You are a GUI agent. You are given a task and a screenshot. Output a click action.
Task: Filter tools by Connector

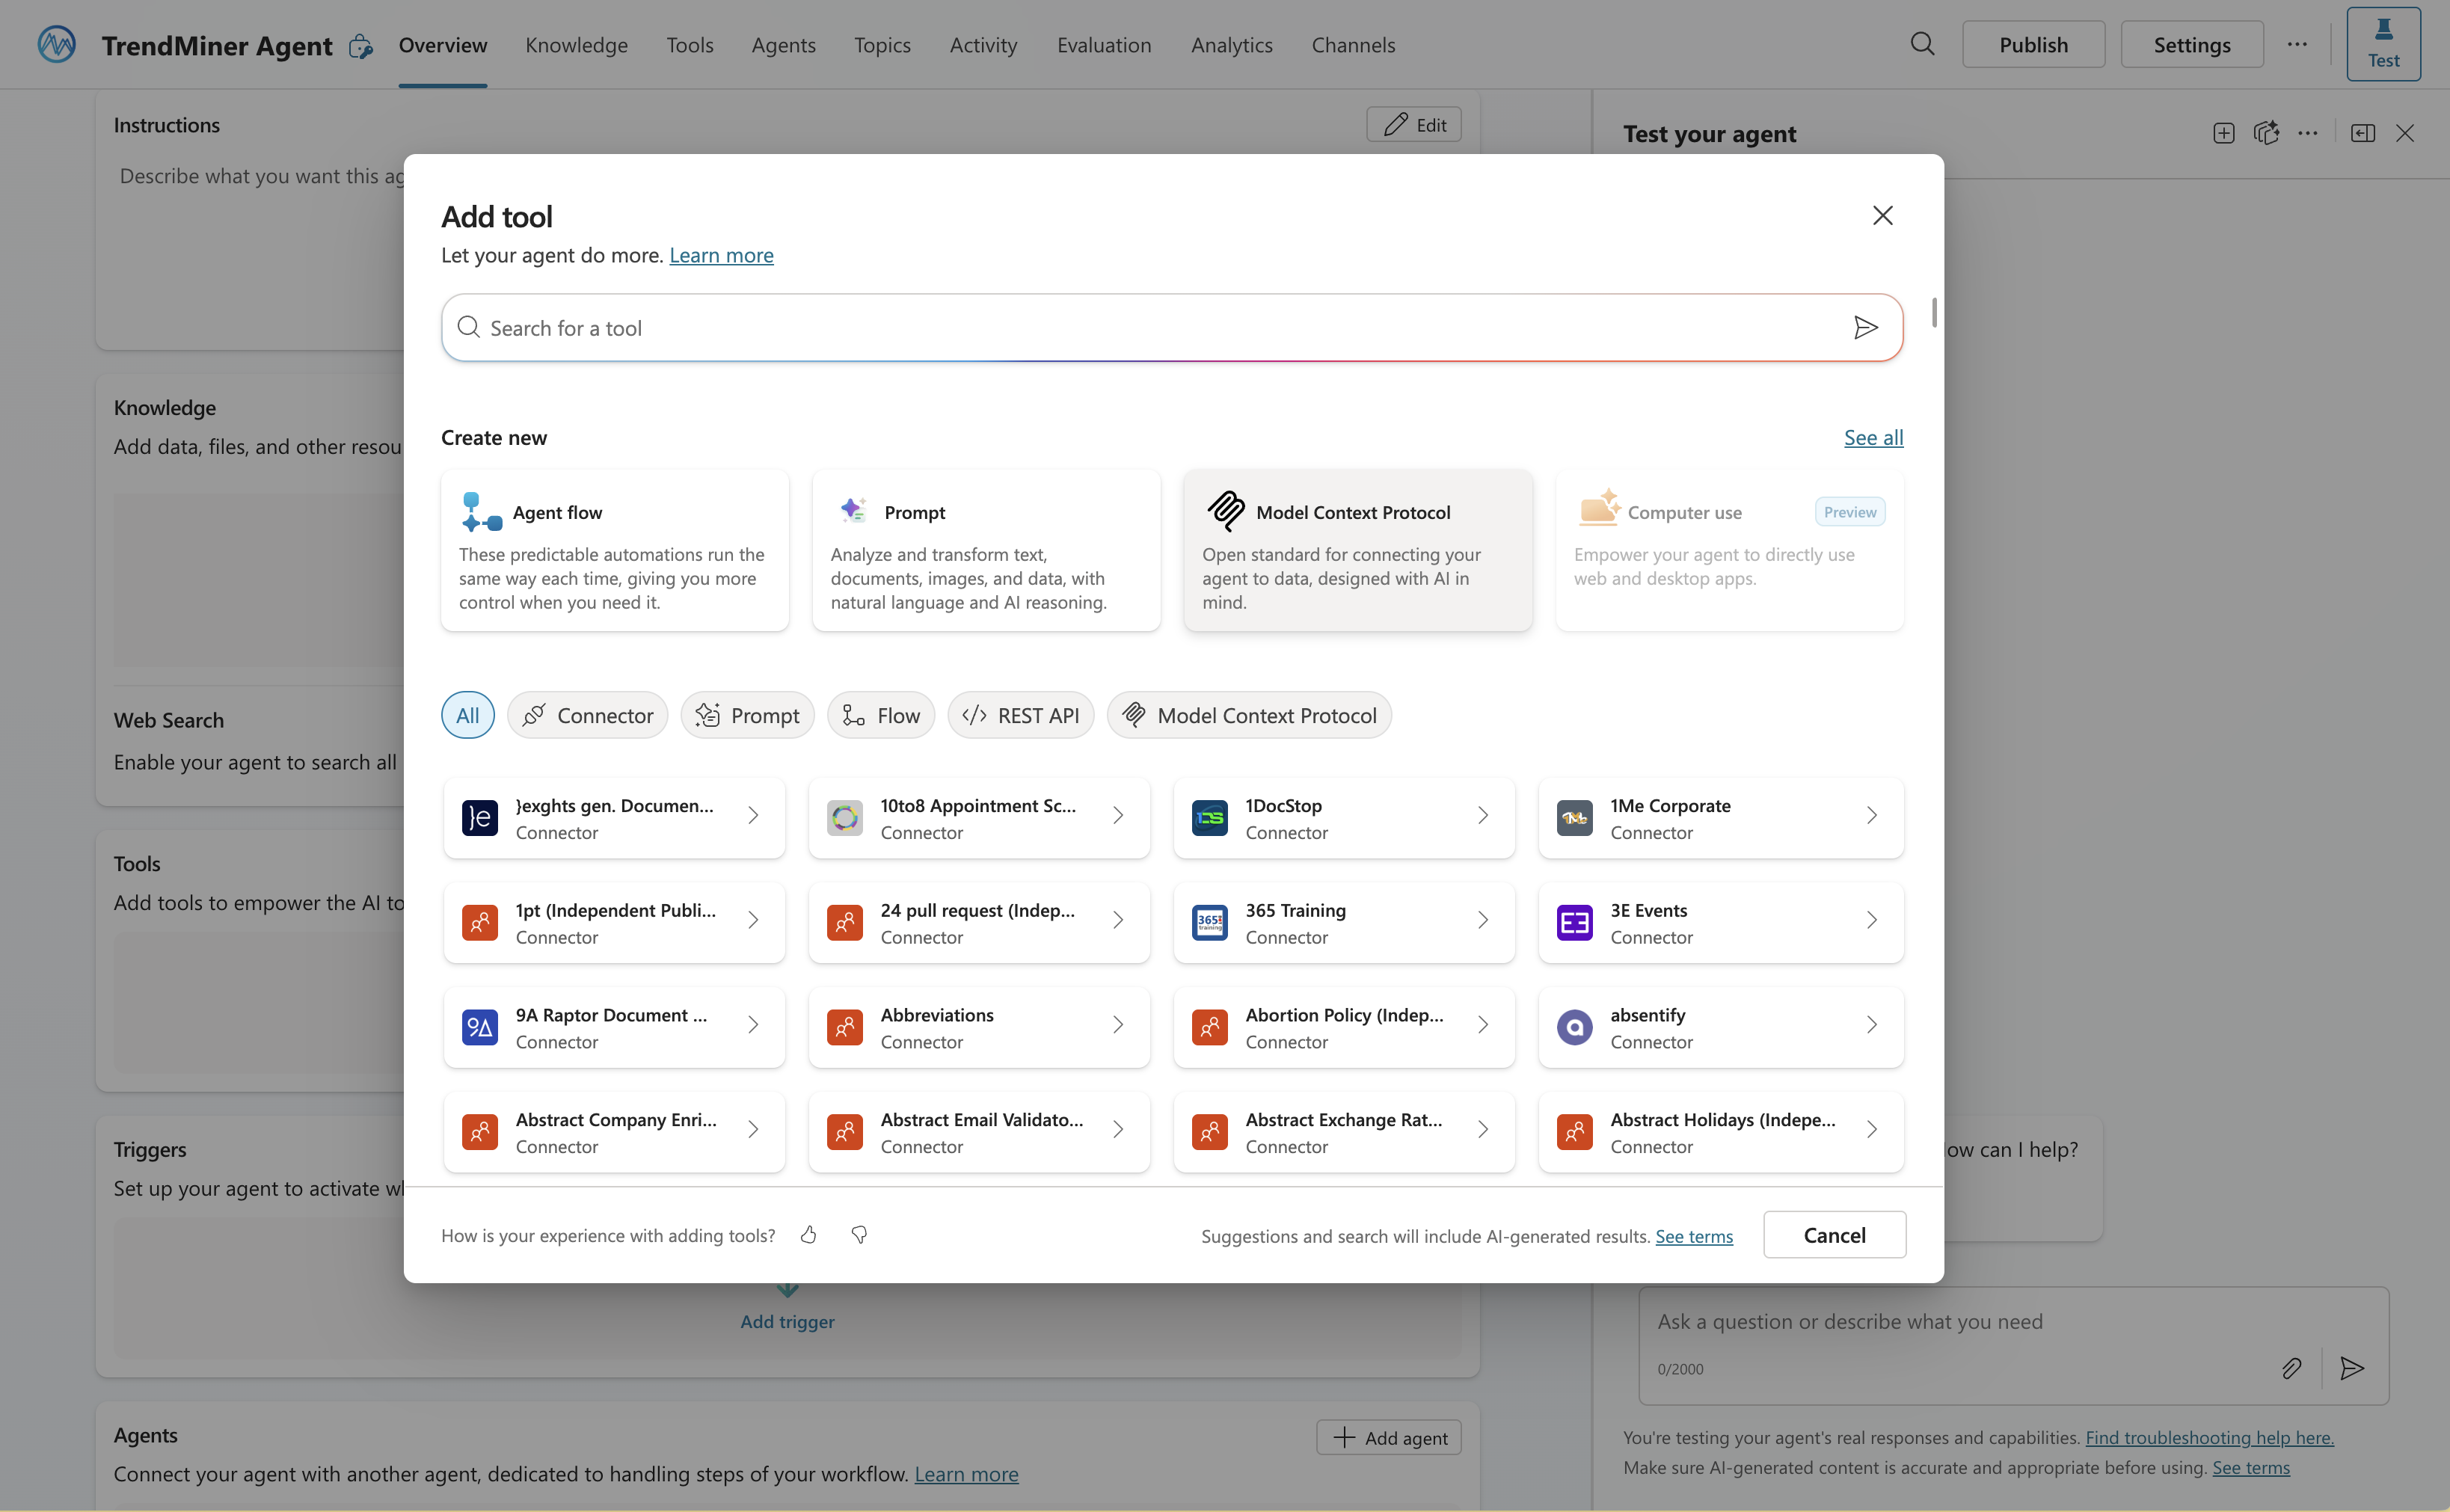[588, 715]
